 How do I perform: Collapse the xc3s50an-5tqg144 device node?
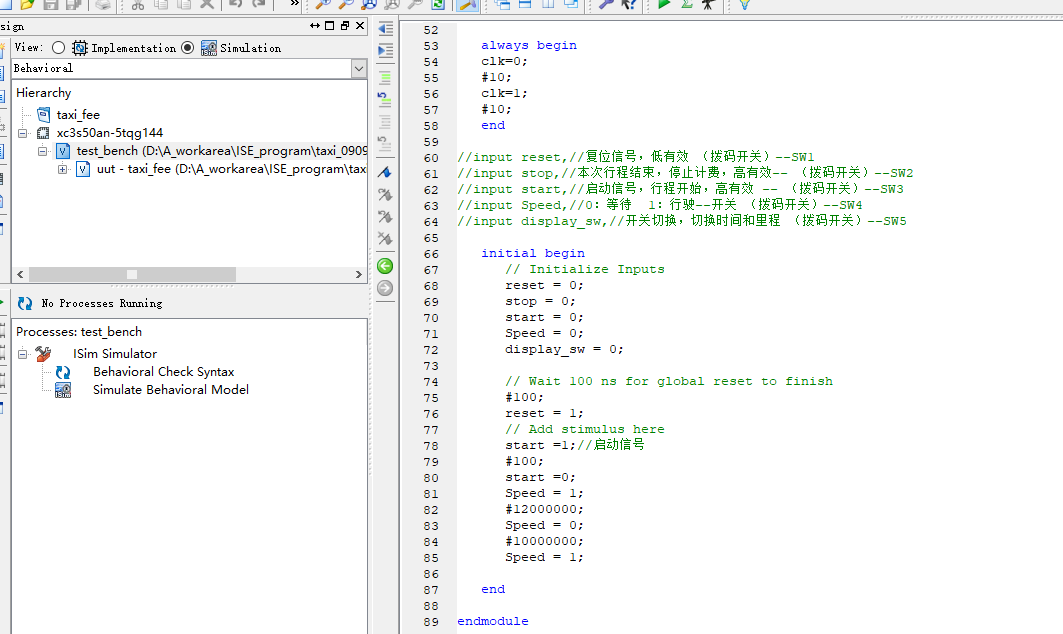(x=23, y=133)
